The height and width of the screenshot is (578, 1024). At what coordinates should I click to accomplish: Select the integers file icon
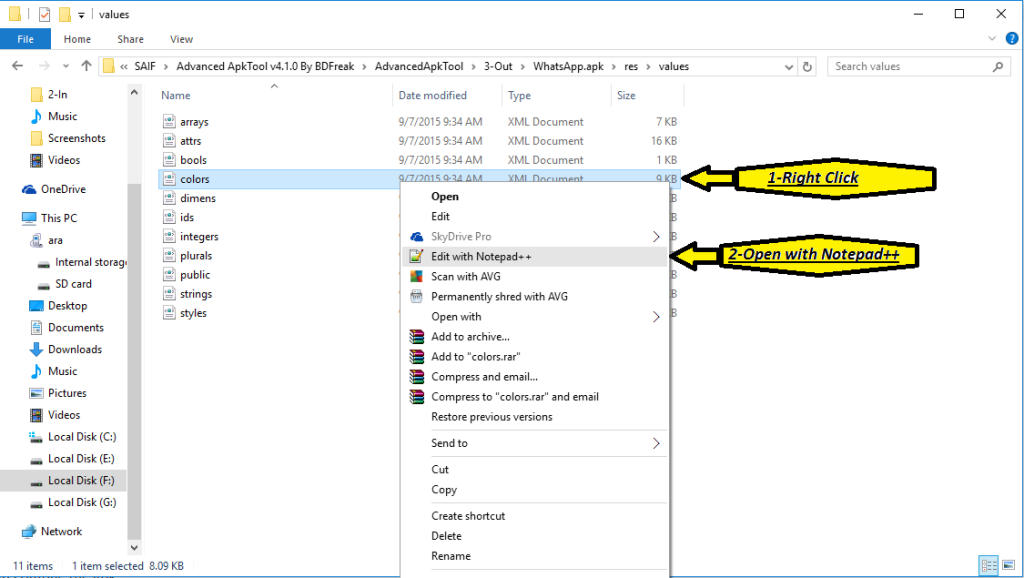point(169,236)
